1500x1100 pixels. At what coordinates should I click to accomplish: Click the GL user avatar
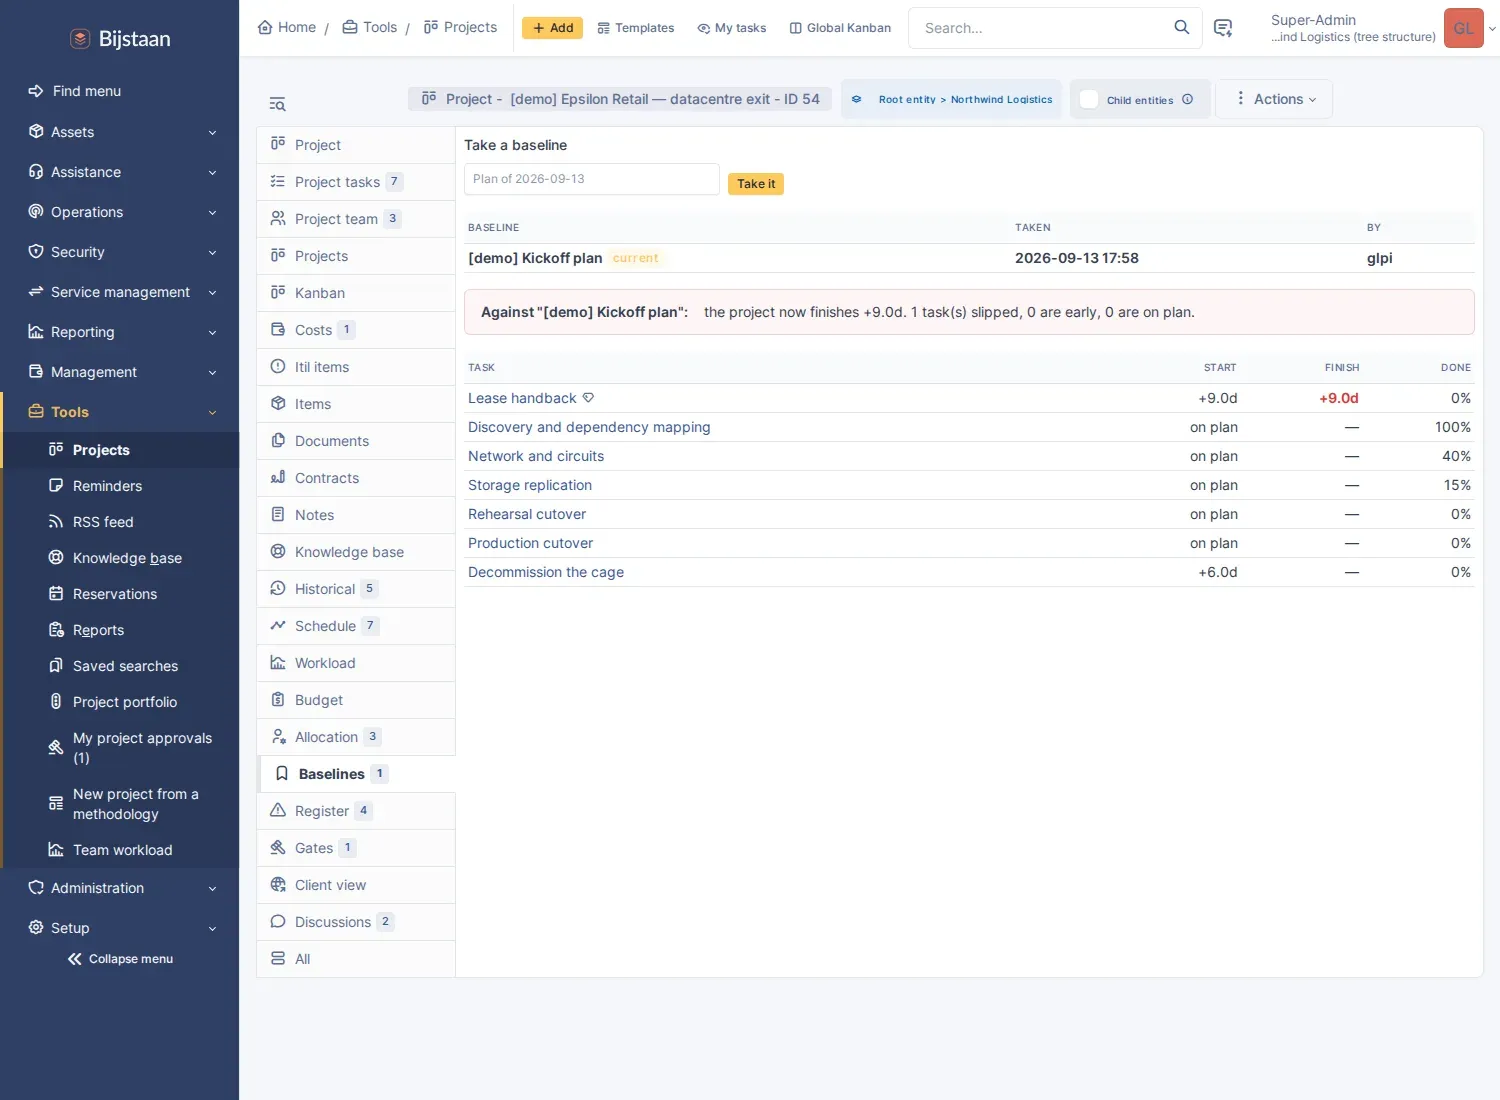1463,28
